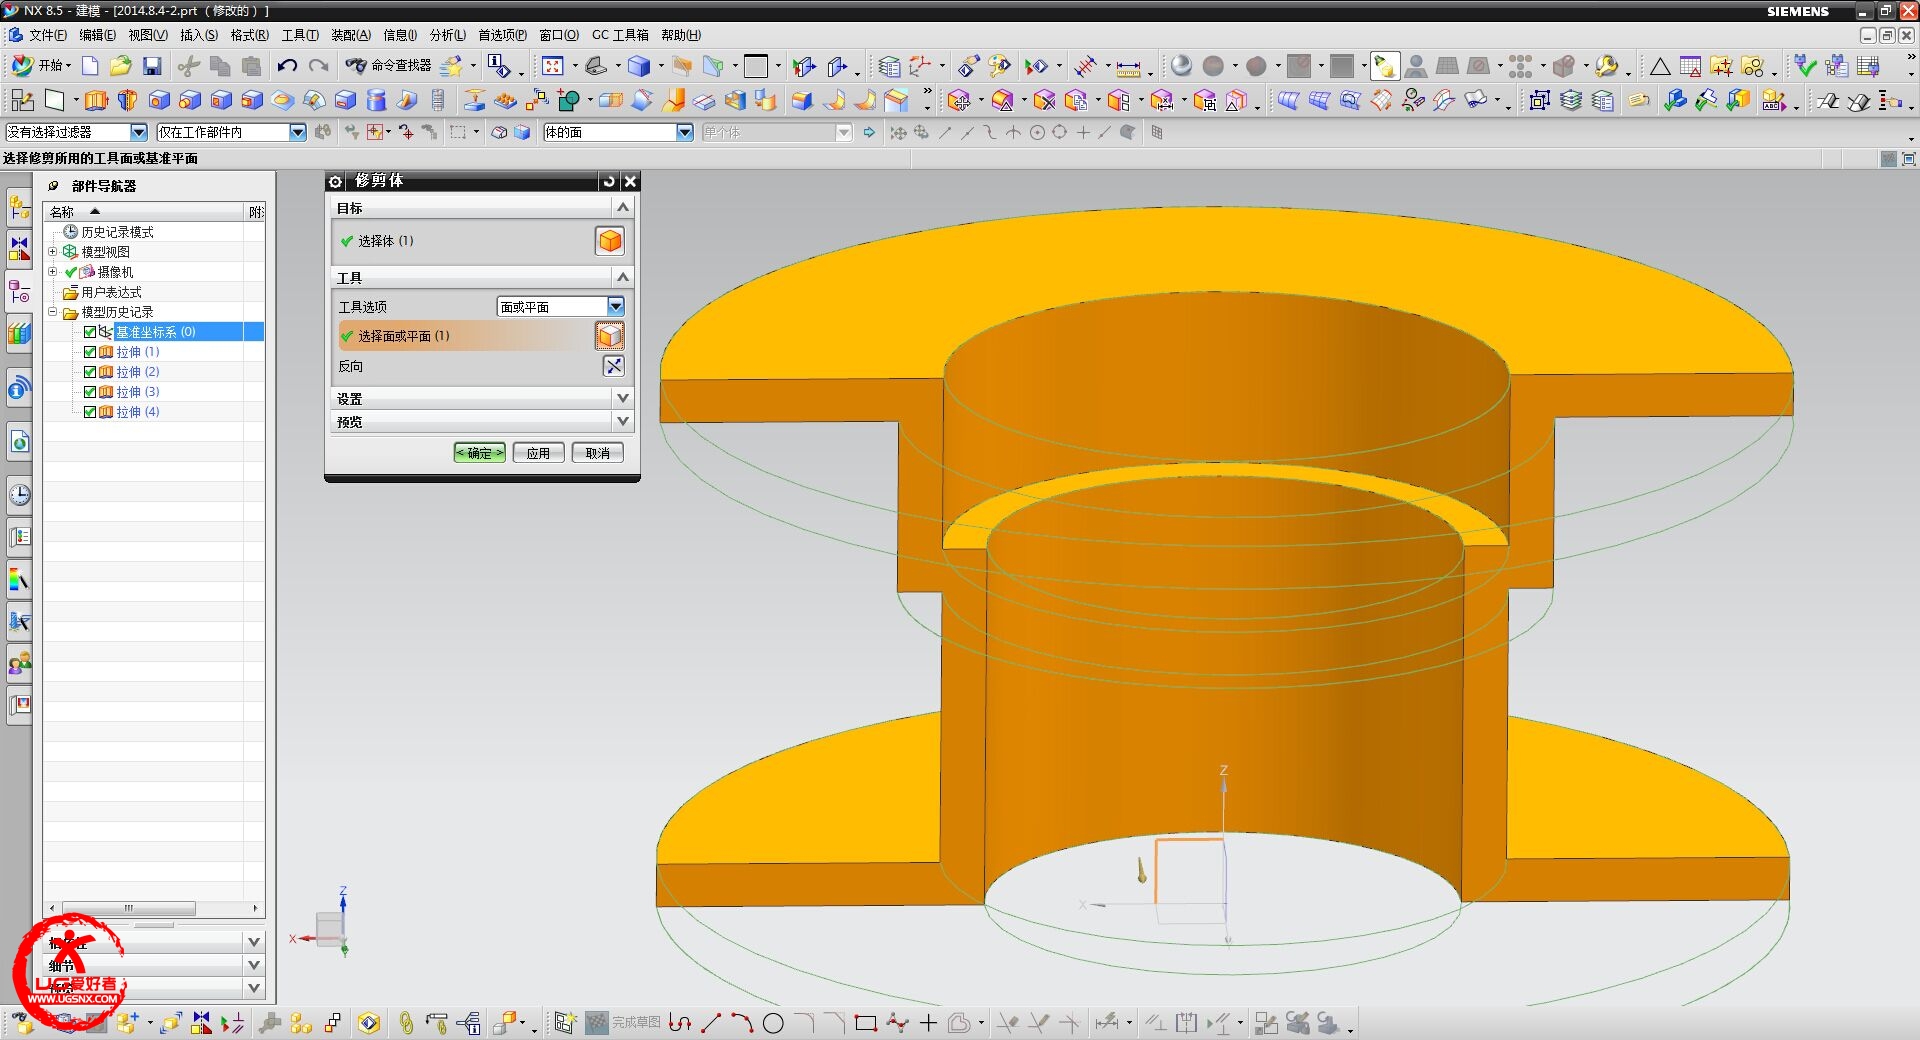
Task: Open the GC 工具箱 menu
Action: [x=620, y=35]
